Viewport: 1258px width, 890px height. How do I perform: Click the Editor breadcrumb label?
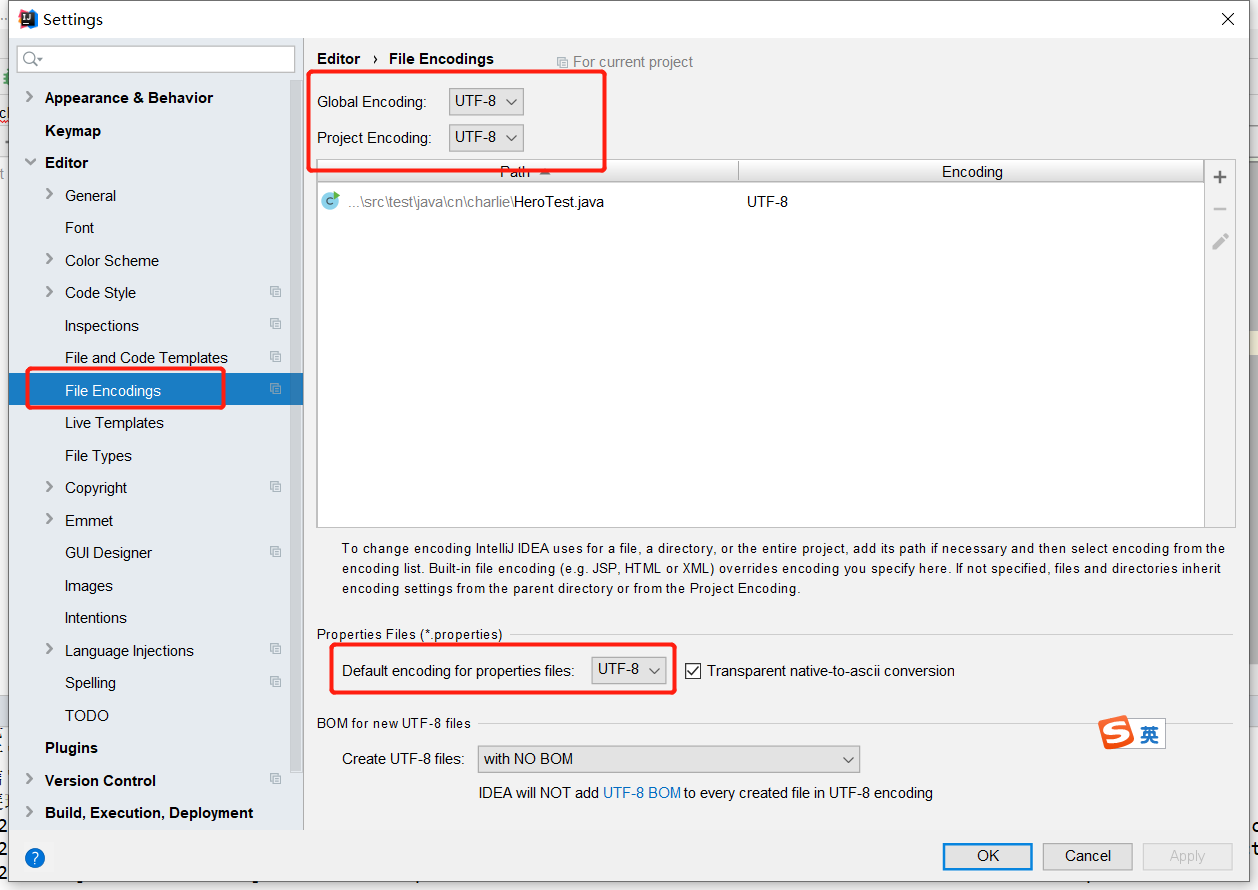338,59
